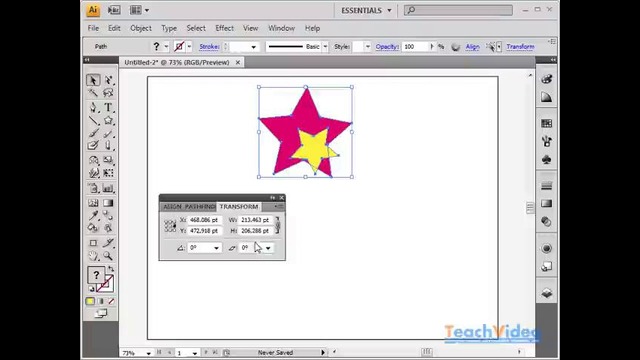The image size is (640, 360).
Task: Select the Eraser tool
Action: click(108, 145)
